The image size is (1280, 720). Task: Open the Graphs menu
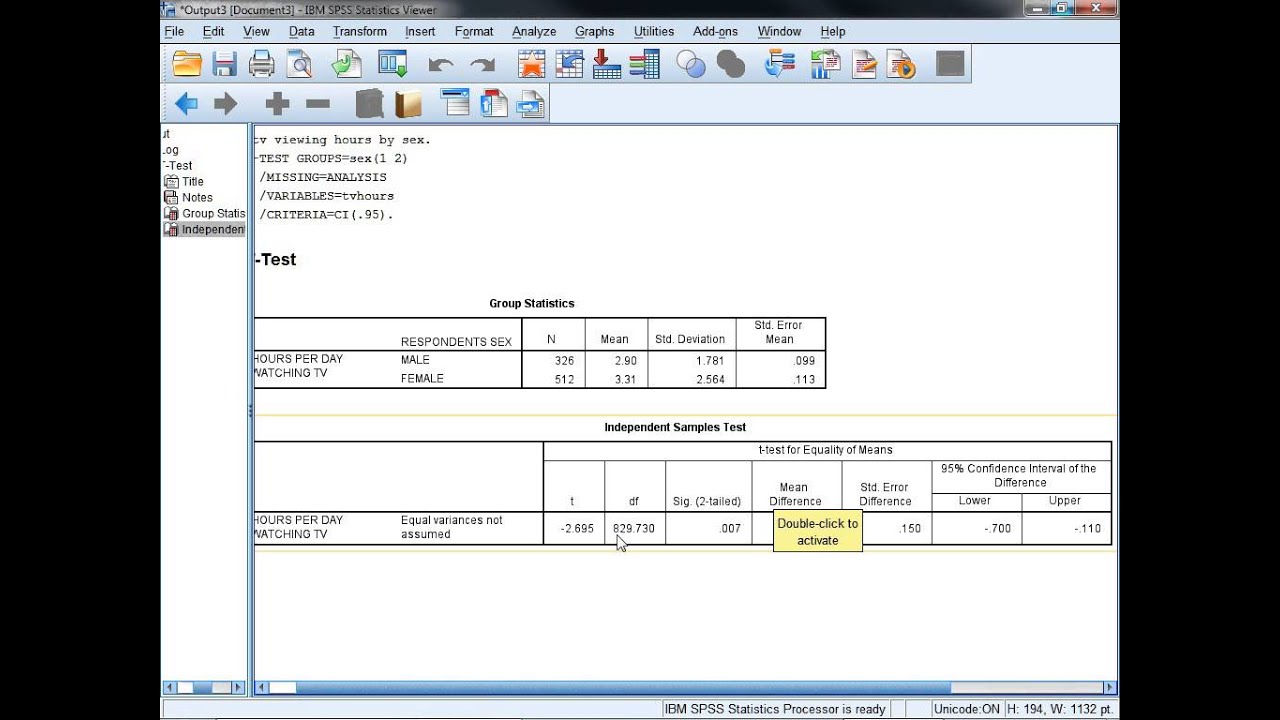[x=594, y=31]
